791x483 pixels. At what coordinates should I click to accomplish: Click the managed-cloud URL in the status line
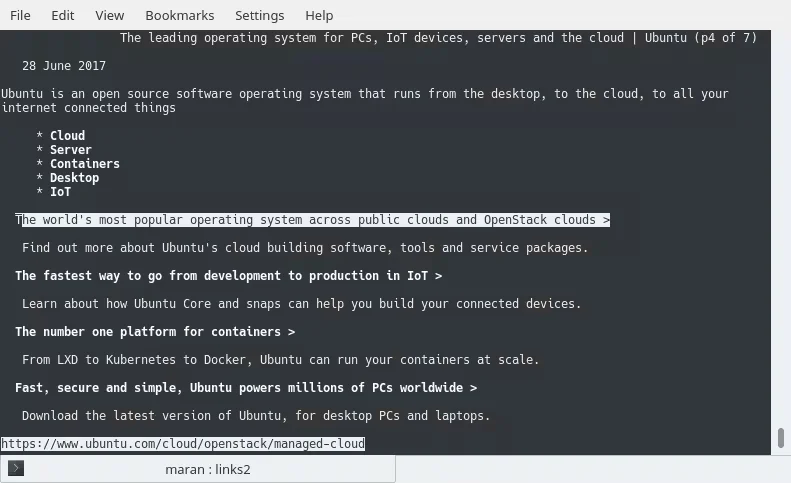183,444
